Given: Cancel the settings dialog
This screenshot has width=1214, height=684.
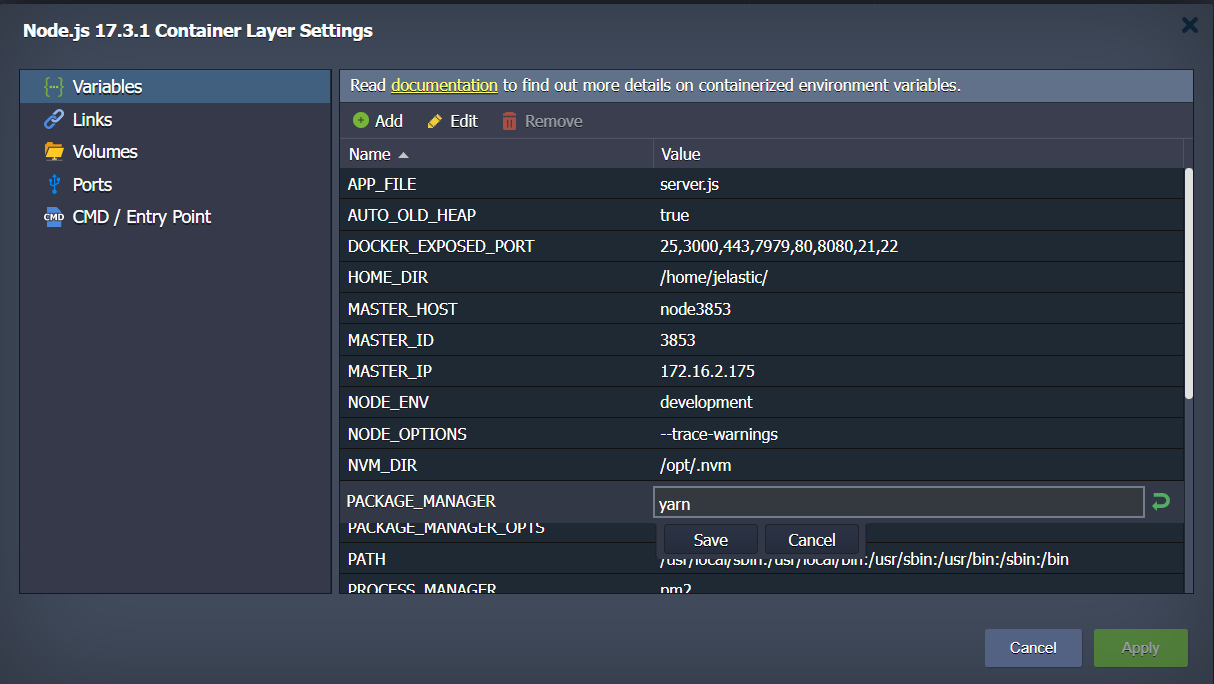Looking at the screenshot, I should pyautogui.click(x=1033, y=647).
